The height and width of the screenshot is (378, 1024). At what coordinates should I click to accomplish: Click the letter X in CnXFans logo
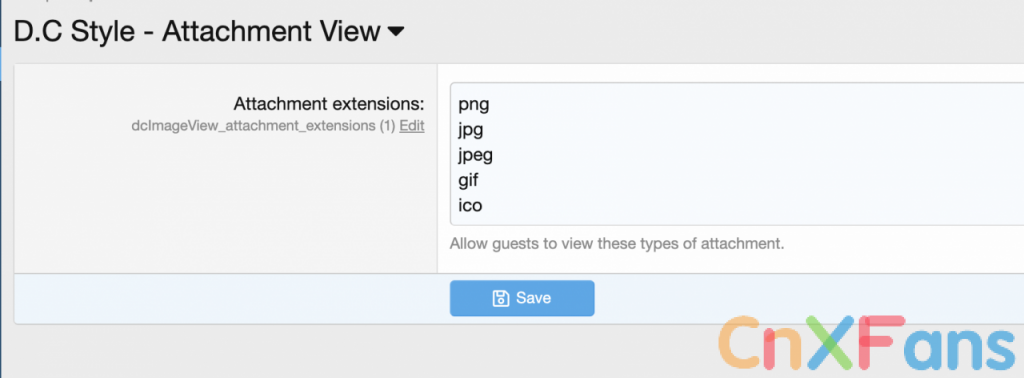(832, 343)
